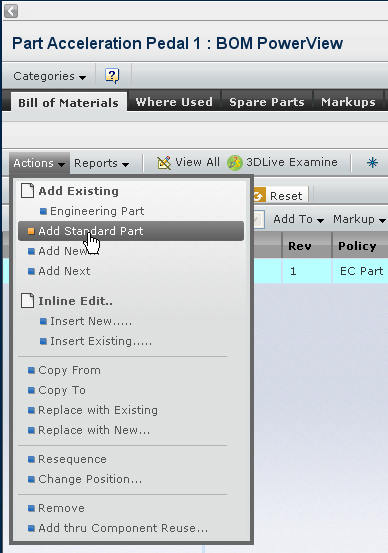Select Replace with Existing
This screenshot has height=553, width=388.
pos(98,410)
